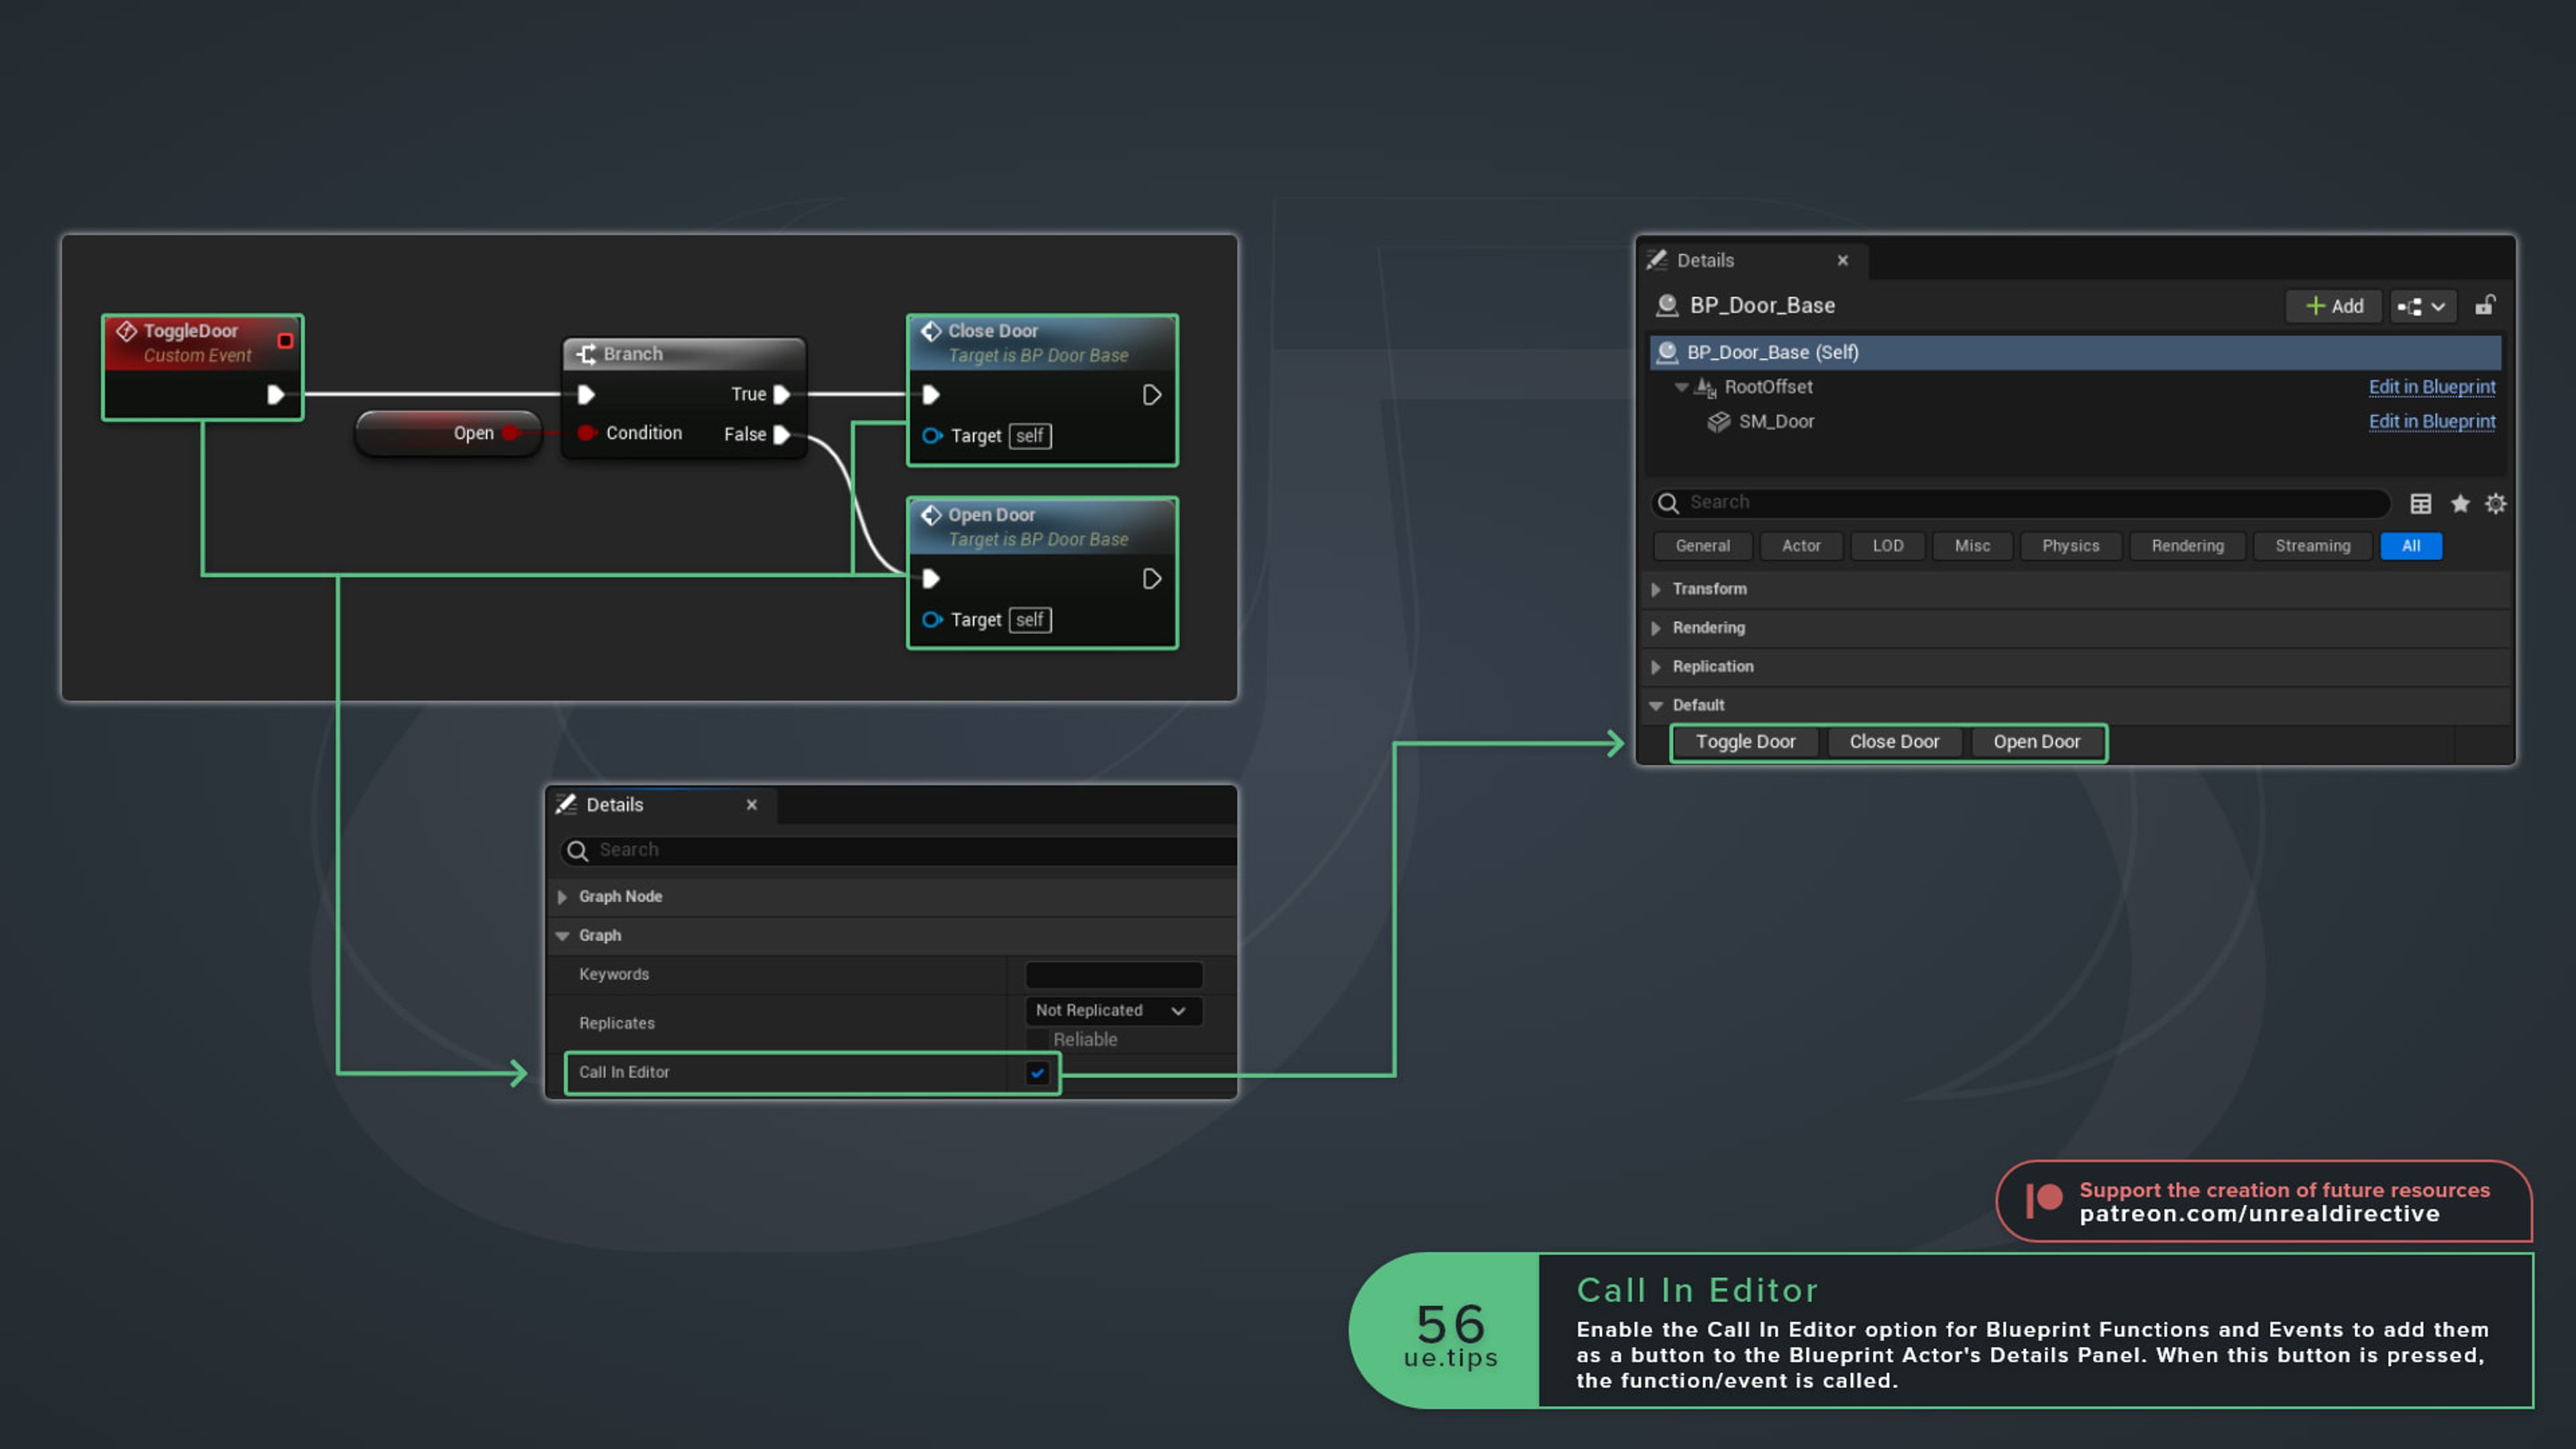
Task: Click the favorites star icon beside search
Action: (2460, 503)
